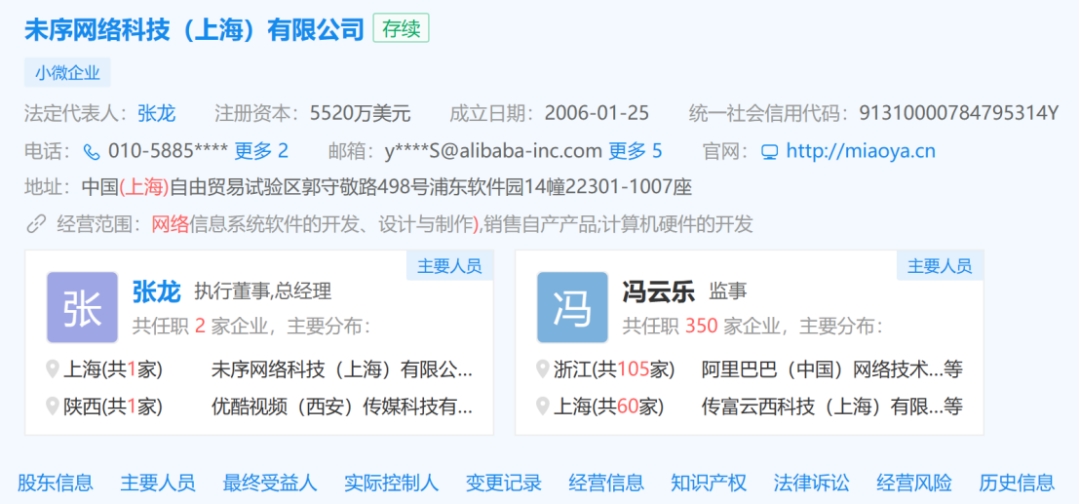Click the monitor icon beside the official website
Screen dimensions: 1080x504
click(769, 151)
